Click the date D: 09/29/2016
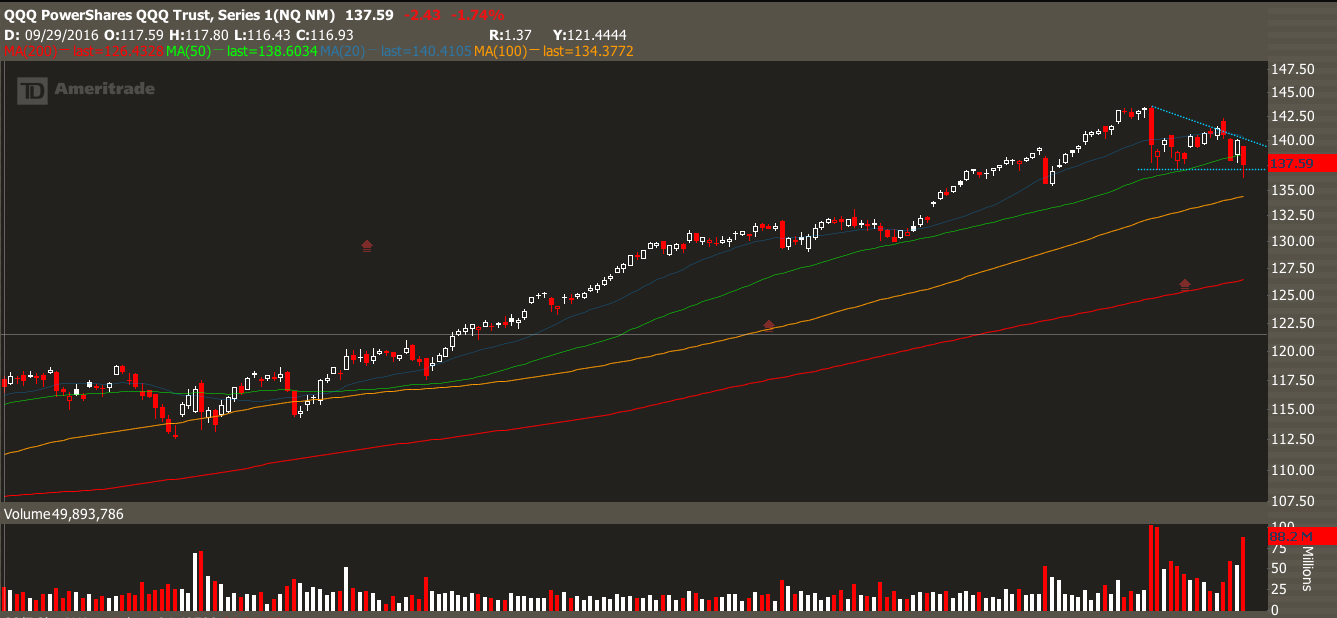This screenshot has width=1337, height=618. (51, 34)
